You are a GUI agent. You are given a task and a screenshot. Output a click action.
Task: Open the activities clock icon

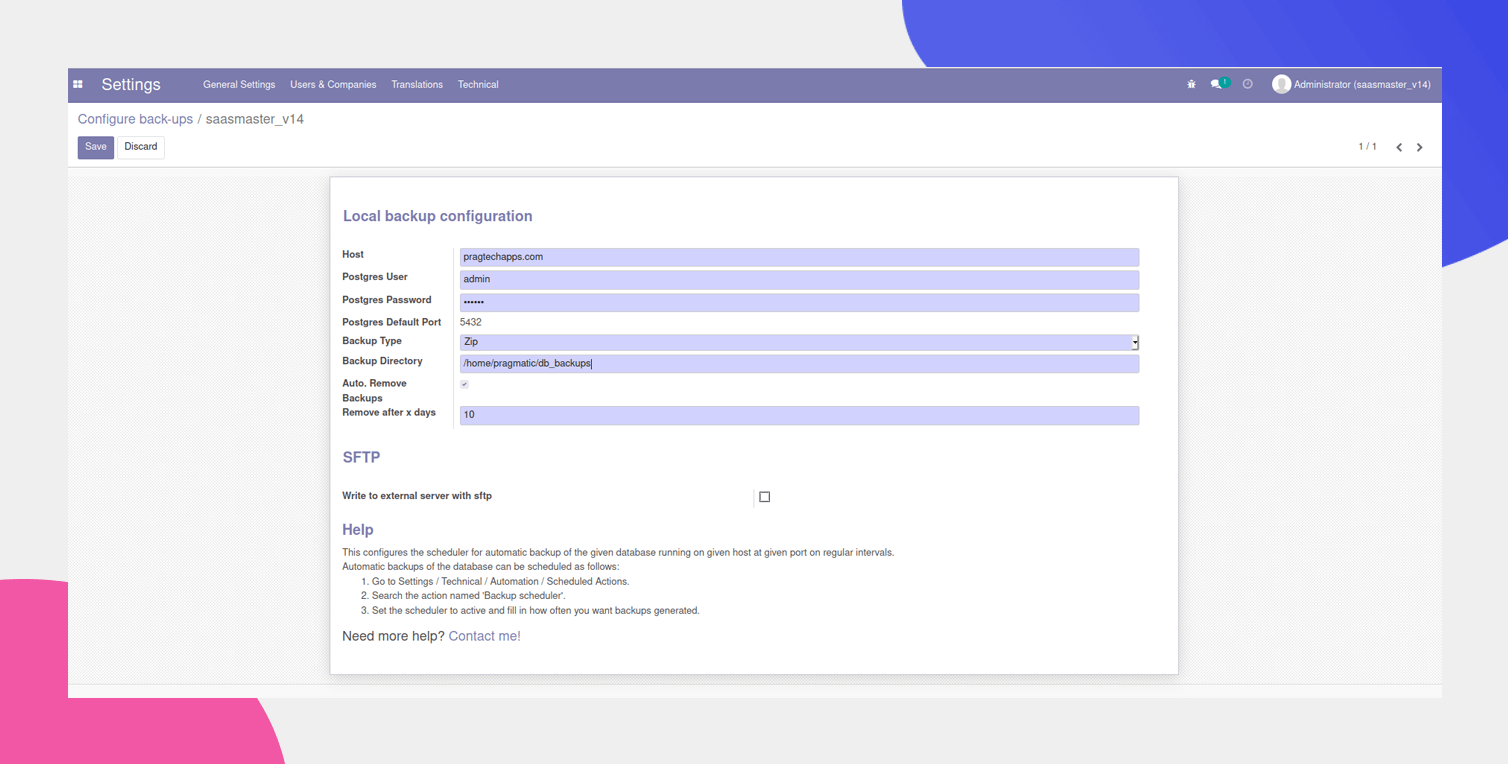pyautogui.click(x=1247, y=85)
